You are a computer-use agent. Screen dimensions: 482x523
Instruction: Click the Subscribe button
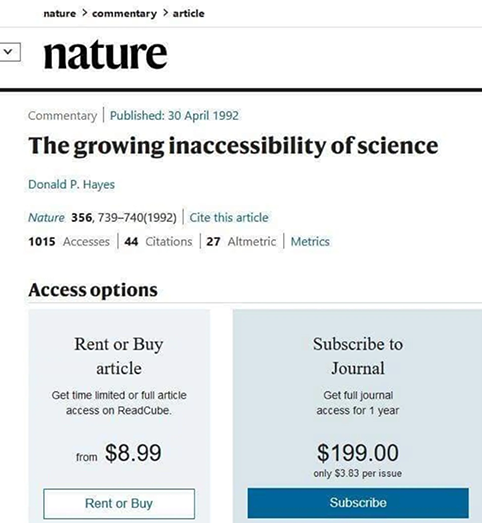pos(358,503)
